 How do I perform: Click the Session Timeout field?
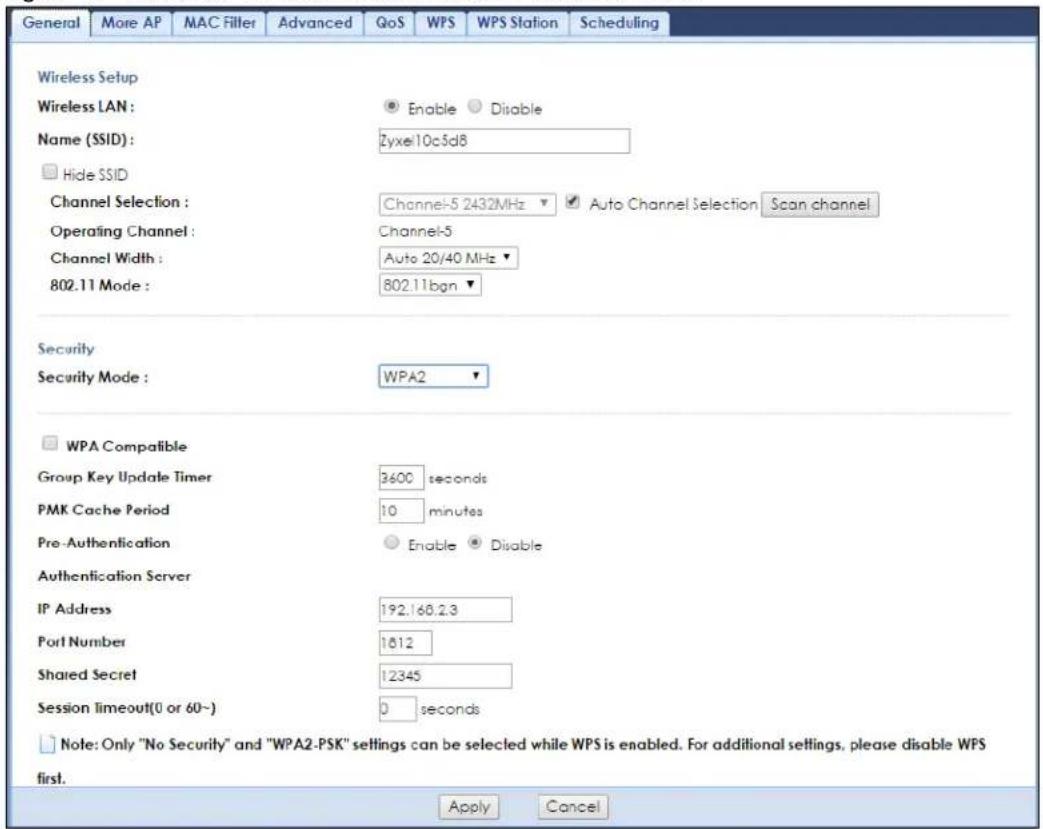tap(397, 709)
